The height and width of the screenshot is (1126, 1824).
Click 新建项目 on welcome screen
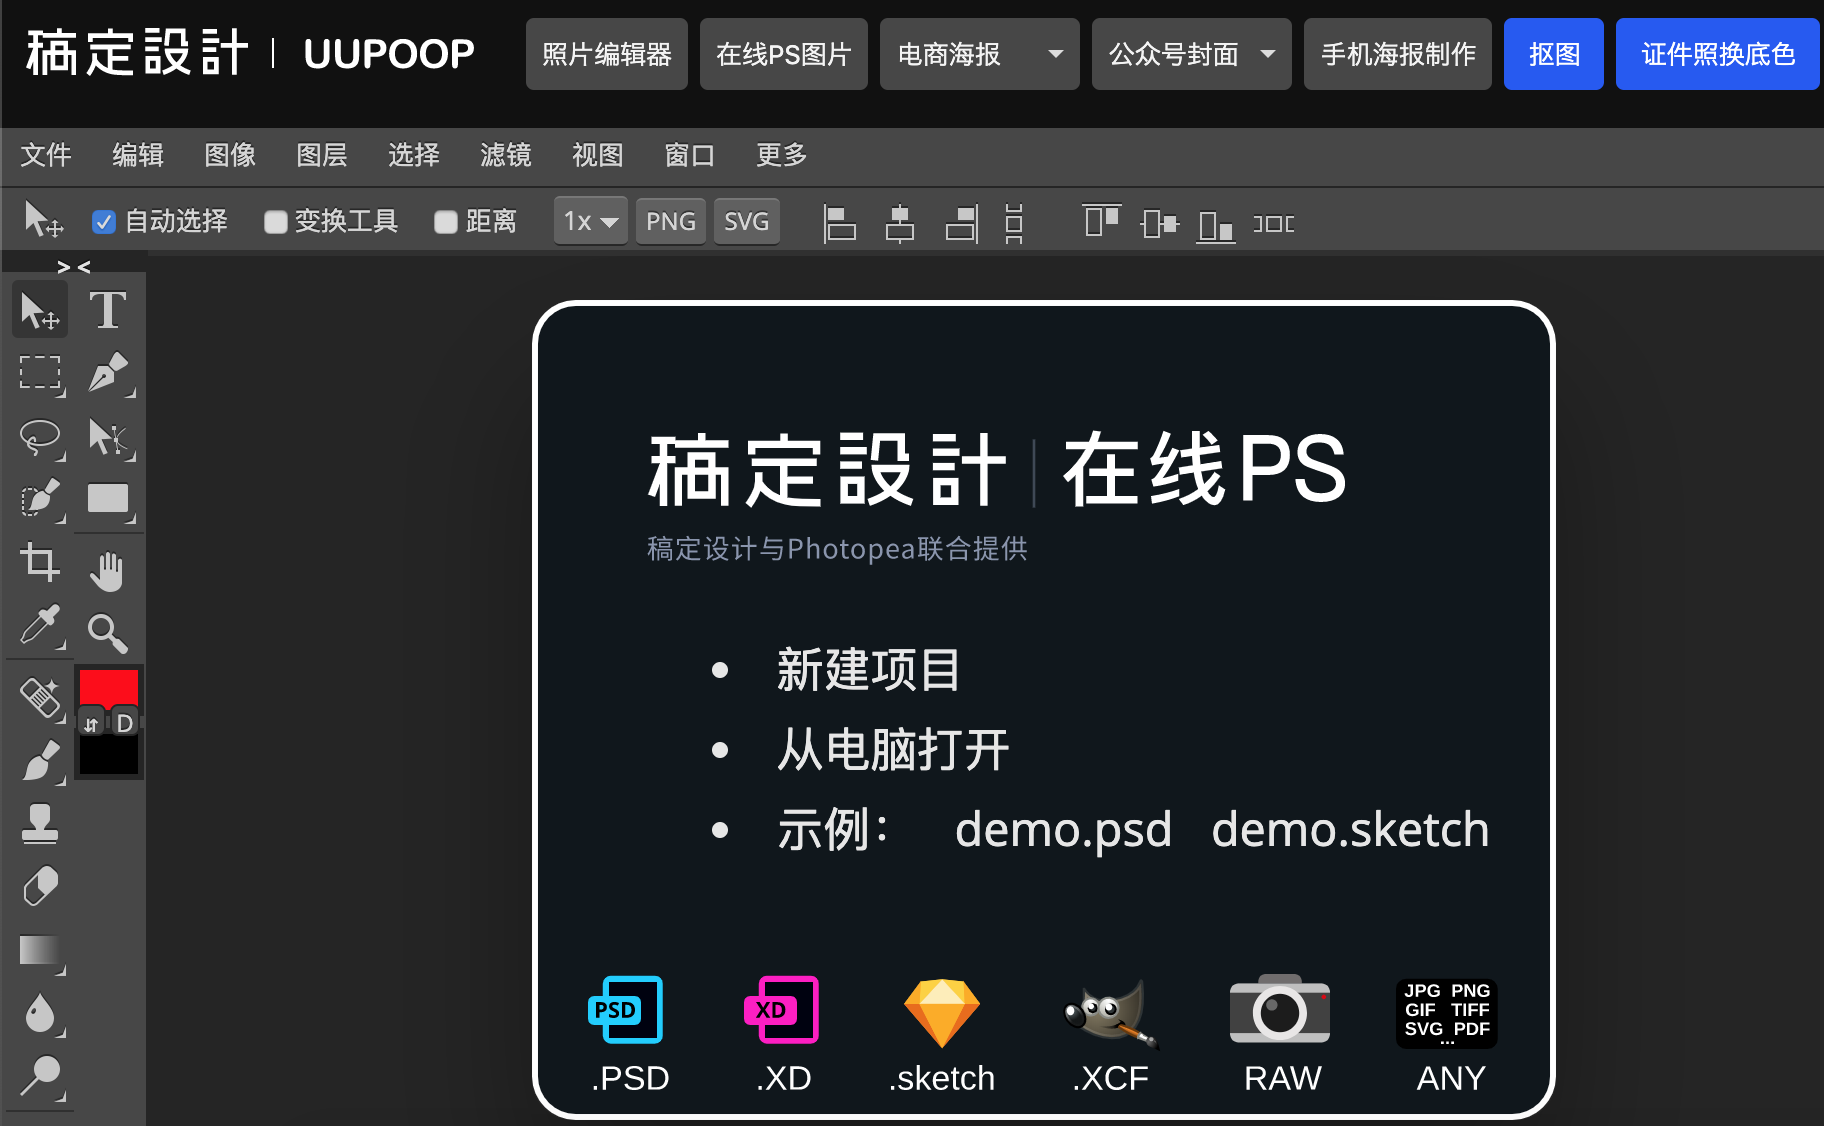point(868,670)
